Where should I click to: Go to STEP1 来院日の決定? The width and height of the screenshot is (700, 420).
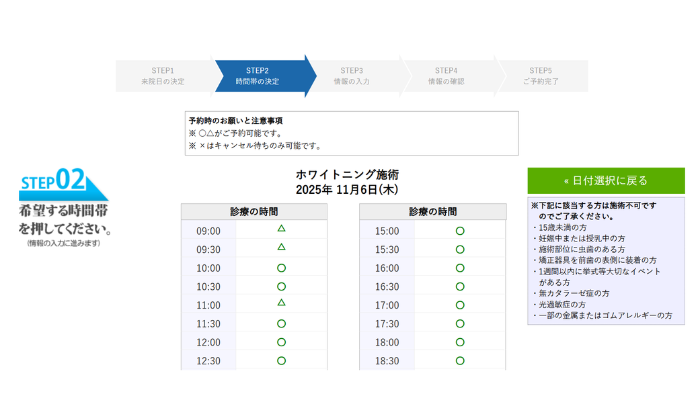click(163, 76)
